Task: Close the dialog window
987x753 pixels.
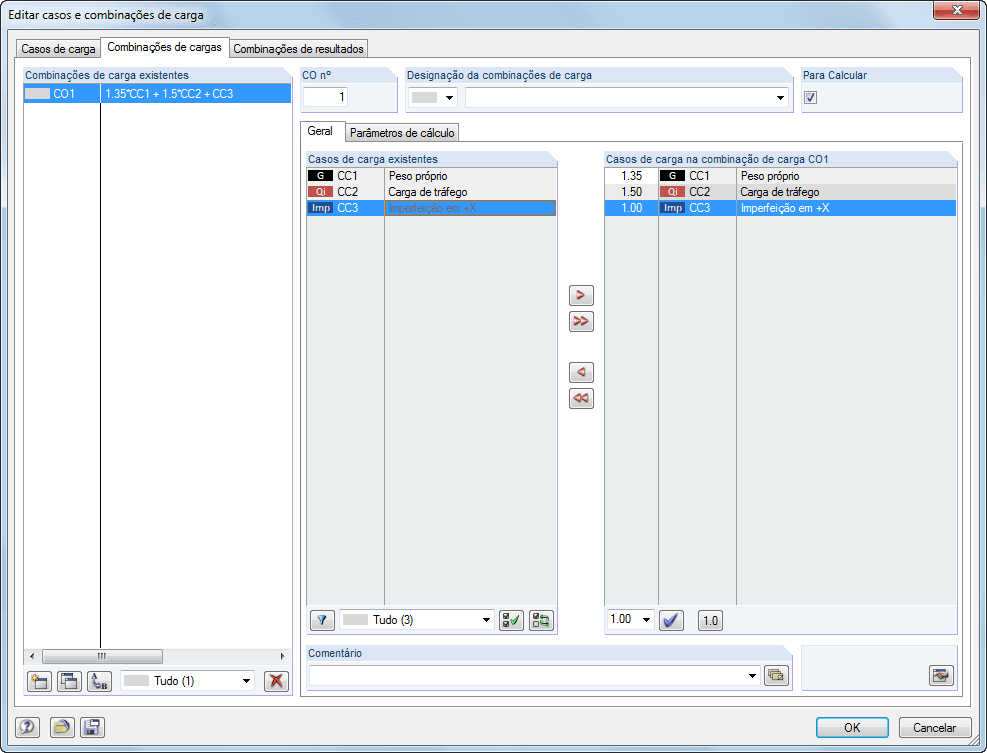Action: point(956,9)
